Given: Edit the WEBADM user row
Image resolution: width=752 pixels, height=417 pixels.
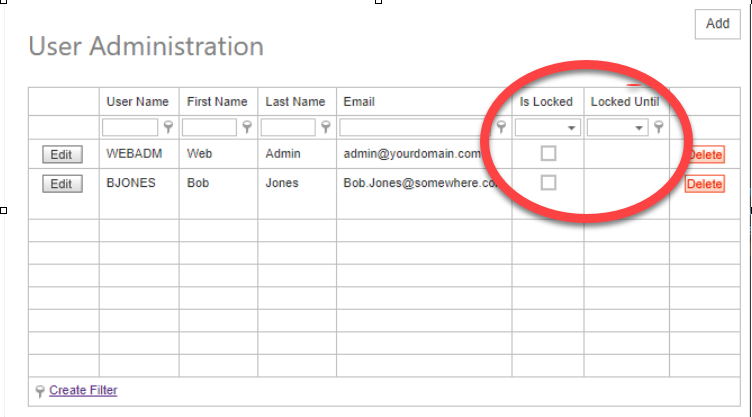Looking at the screenshot, I should [62, 155].
